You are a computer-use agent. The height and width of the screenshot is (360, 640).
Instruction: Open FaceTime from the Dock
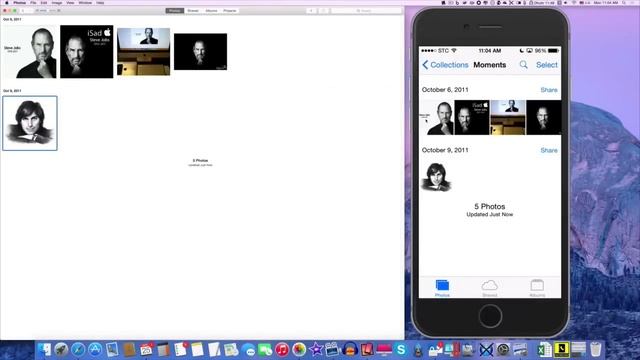(265, 350)
